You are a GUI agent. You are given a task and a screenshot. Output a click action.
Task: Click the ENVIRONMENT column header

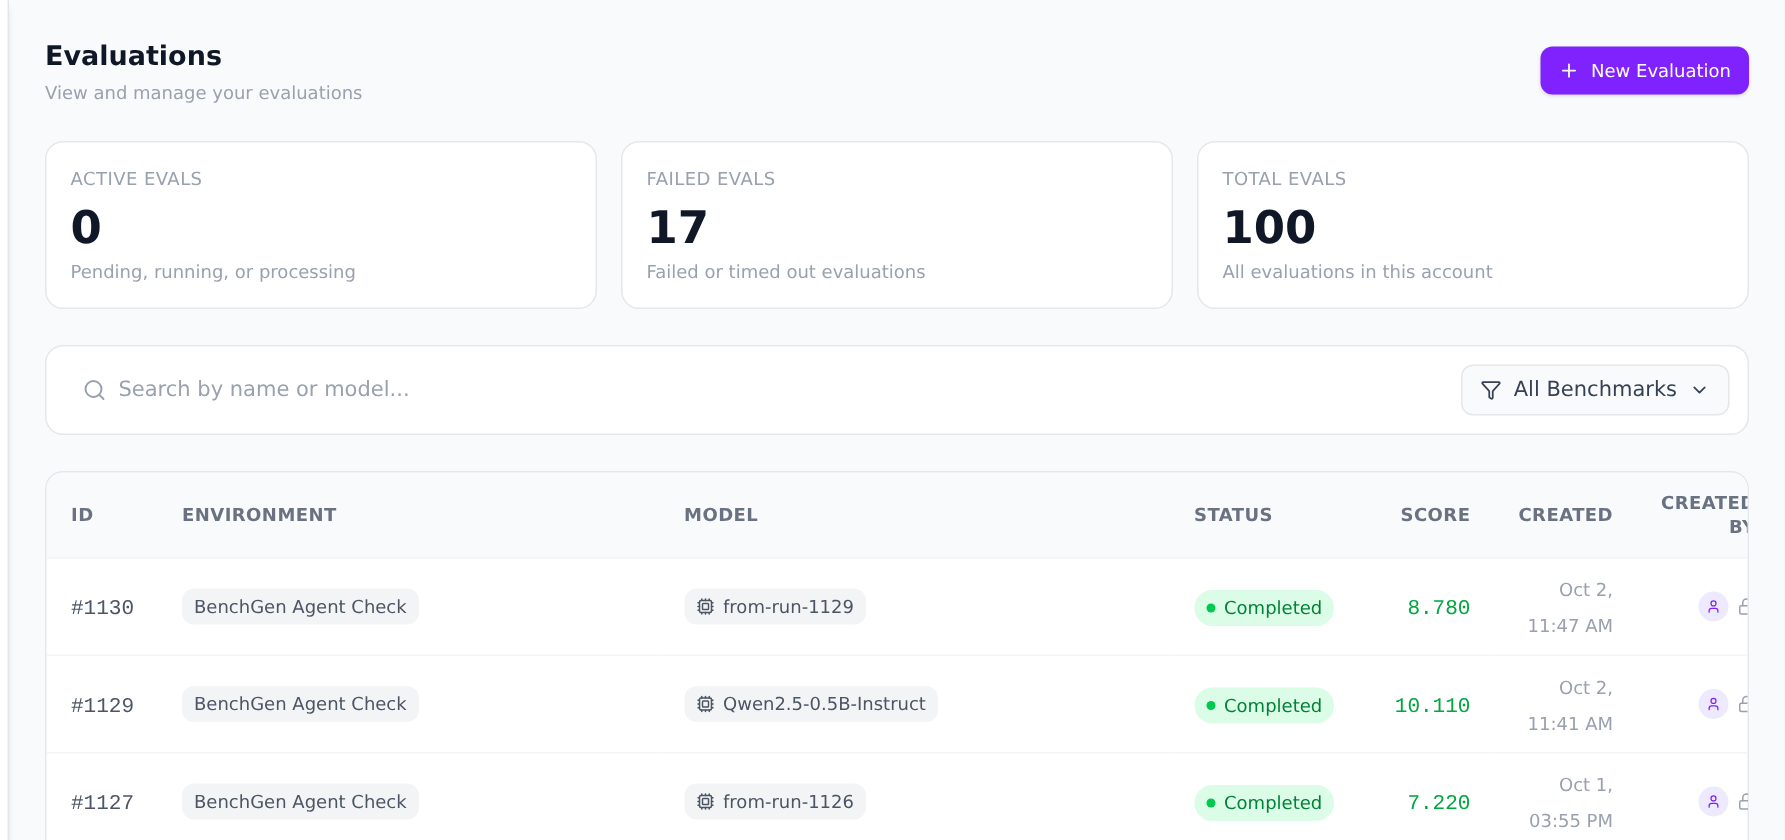click(259, 515)
